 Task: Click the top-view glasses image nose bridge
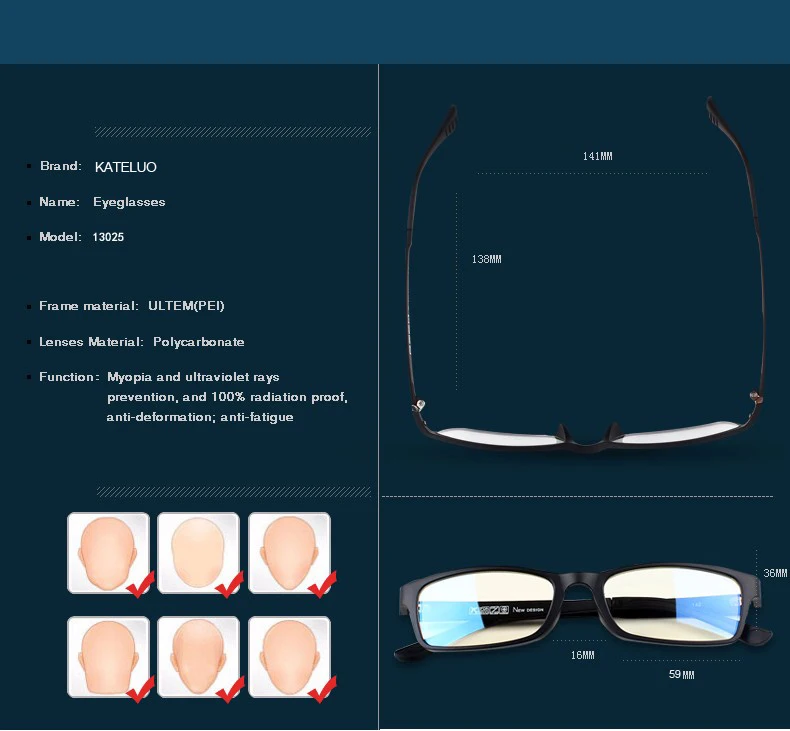tap(587, 437)
